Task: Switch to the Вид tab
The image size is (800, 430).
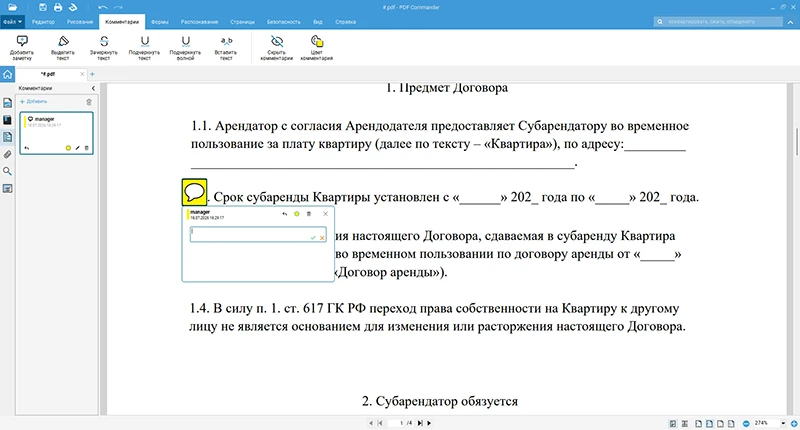Action: pos(318,22)
